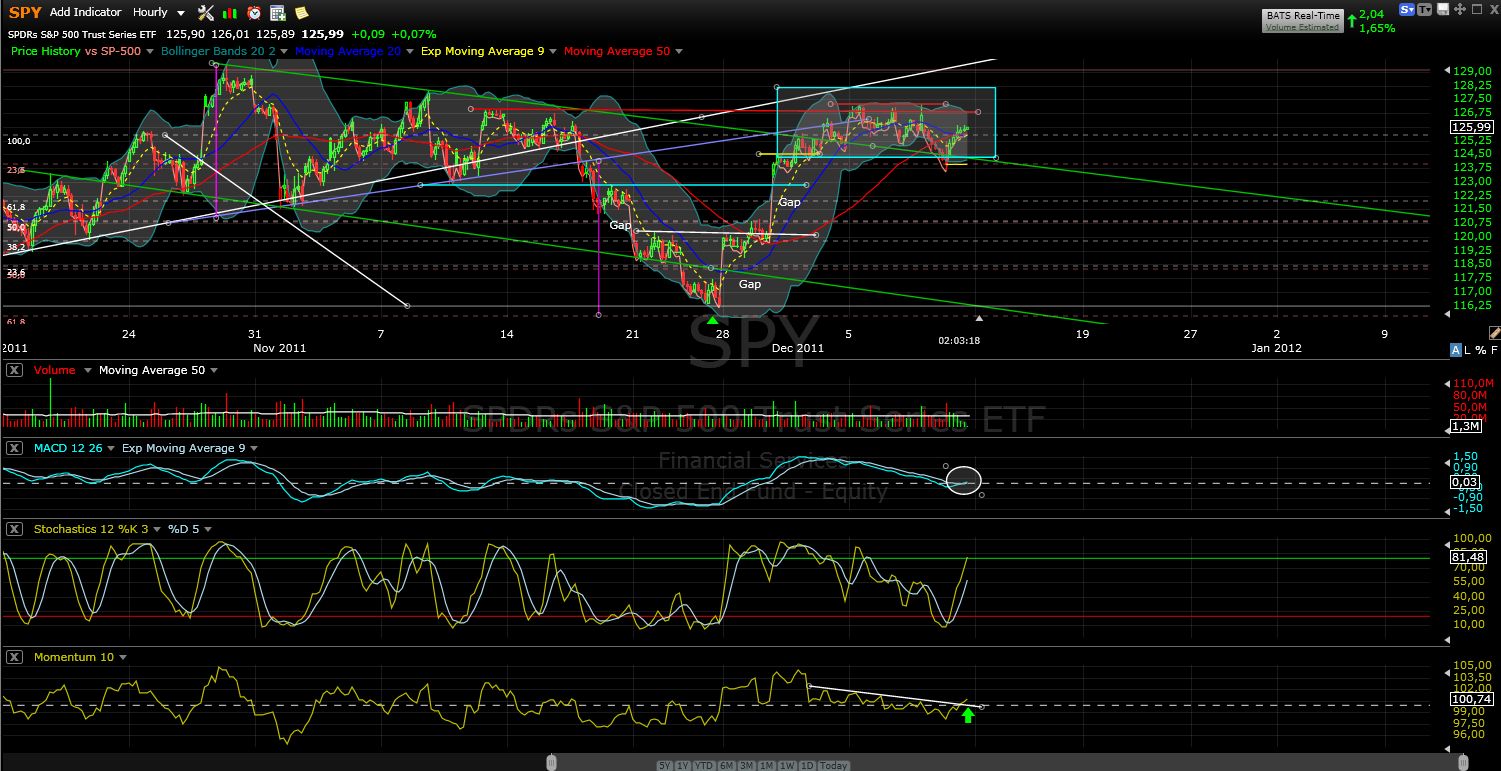Click the orange SPY ticker symbol
1501x771 pixels.
coord(25,13)
